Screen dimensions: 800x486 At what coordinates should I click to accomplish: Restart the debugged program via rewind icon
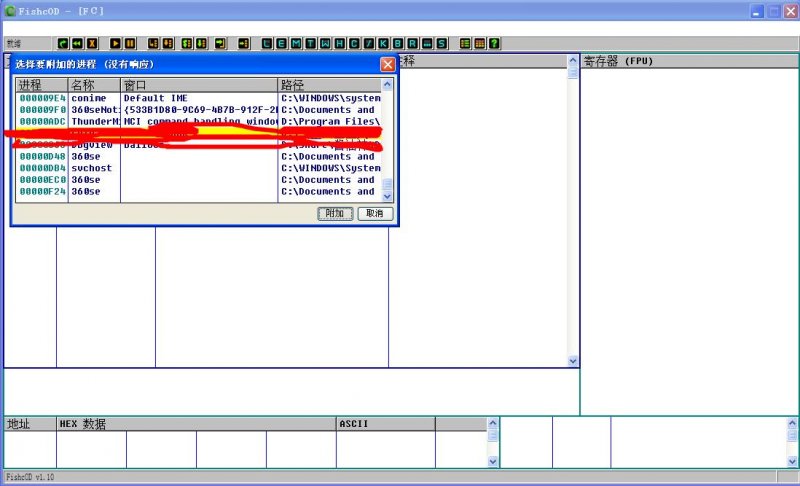point(77,43)
